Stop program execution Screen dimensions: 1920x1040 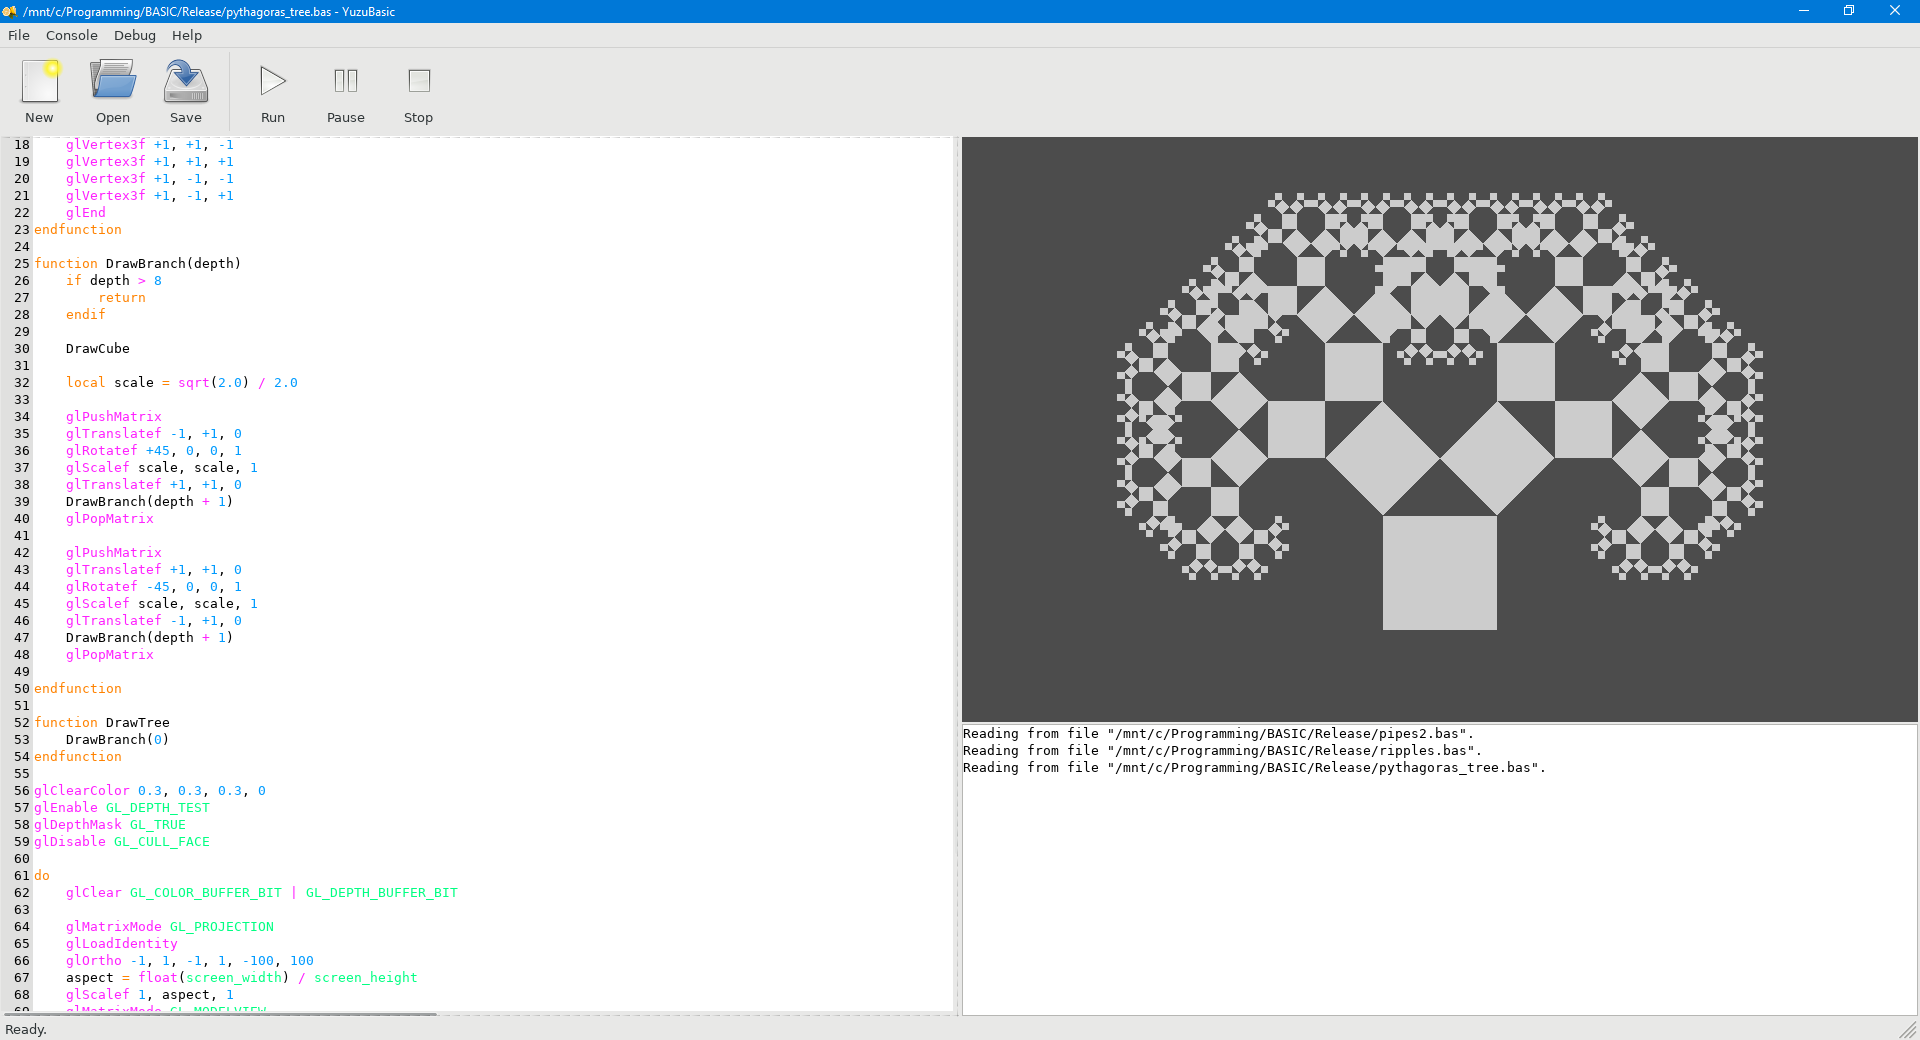pyautogui.click(x=418, y=90)
